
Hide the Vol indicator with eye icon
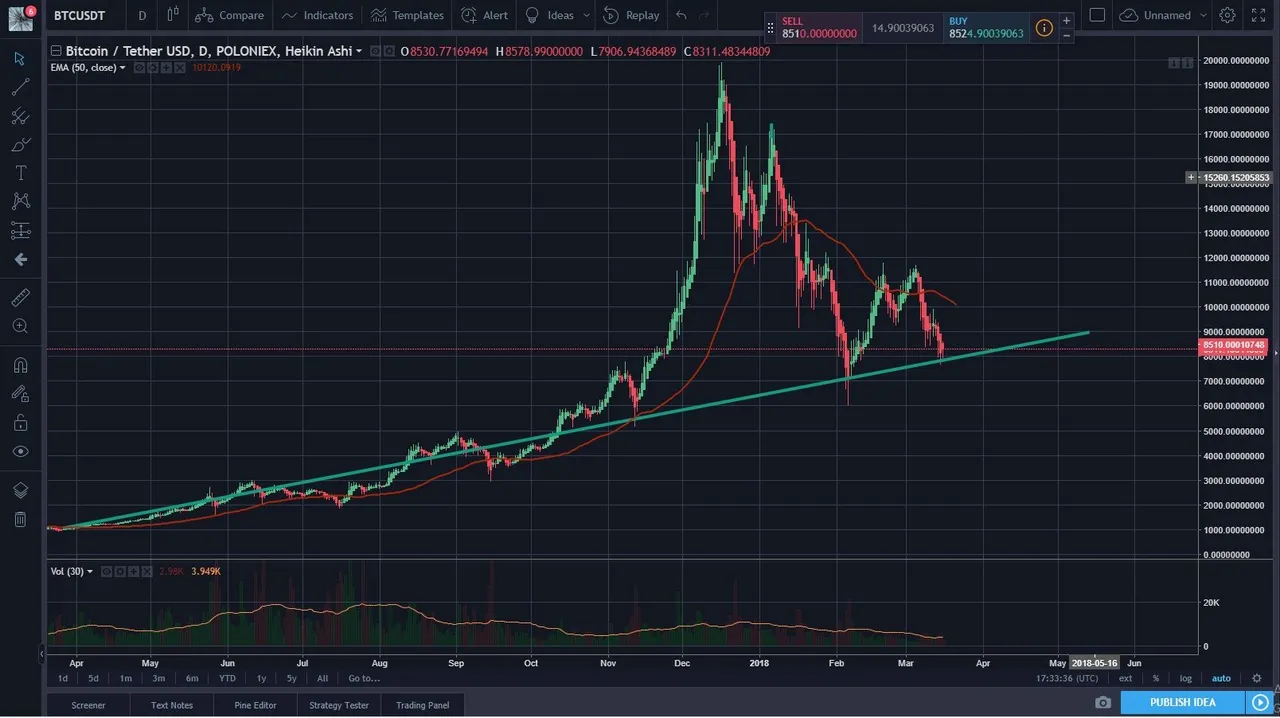[106, 571]
